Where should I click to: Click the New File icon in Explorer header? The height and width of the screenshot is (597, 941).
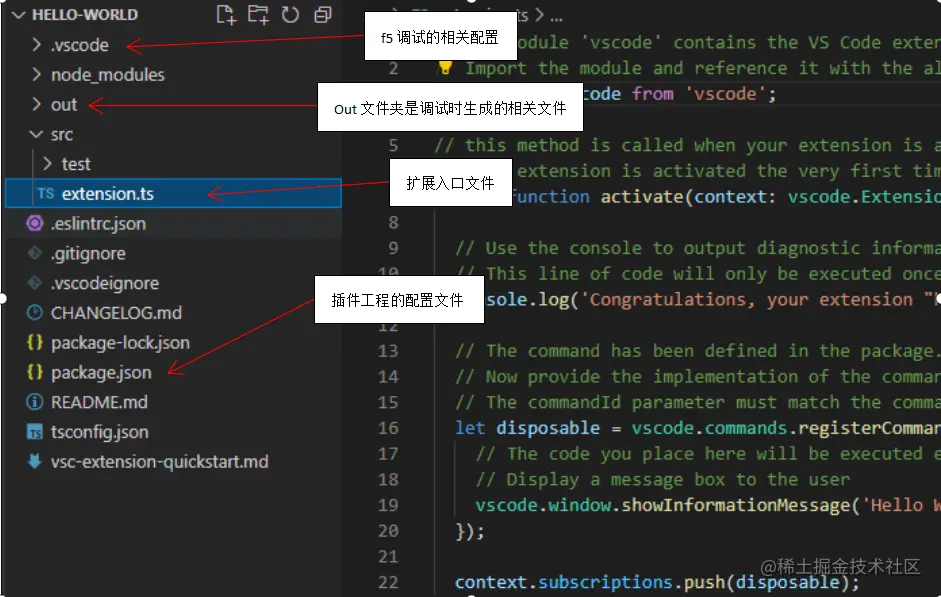(225, 15)
